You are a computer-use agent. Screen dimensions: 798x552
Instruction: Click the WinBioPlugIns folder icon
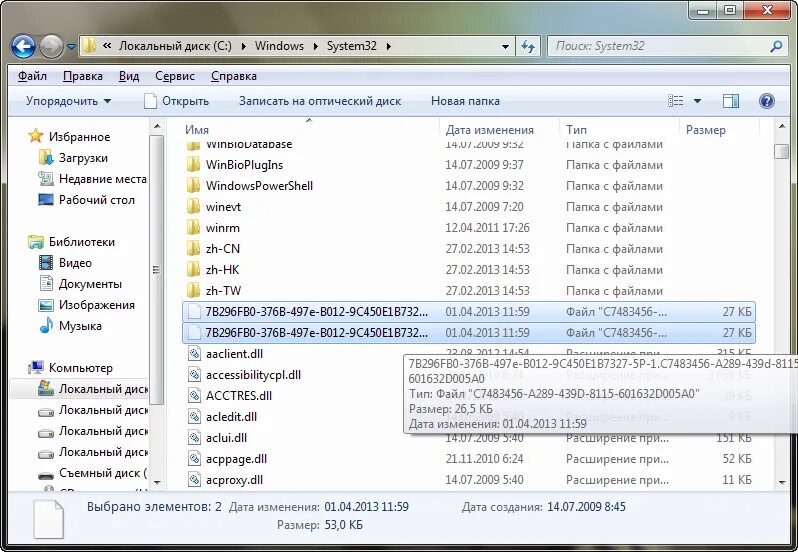click(193, 165)
